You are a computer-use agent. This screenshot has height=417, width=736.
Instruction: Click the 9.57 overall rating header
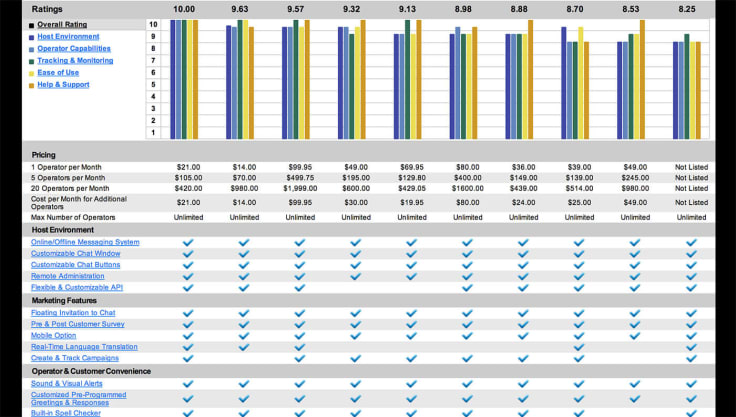[x=296, y=9]
